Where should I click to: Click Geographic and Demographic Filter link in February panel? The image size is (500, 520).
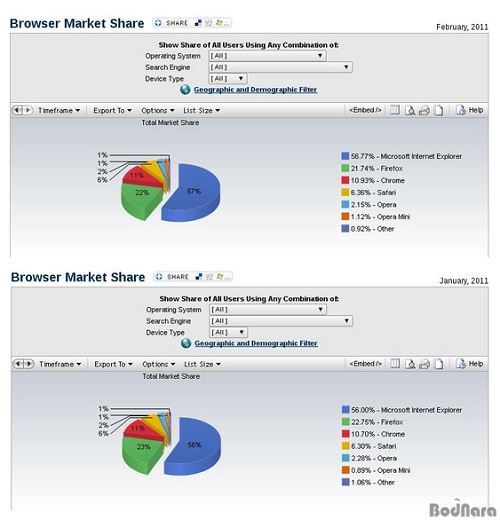pos(255,90)
